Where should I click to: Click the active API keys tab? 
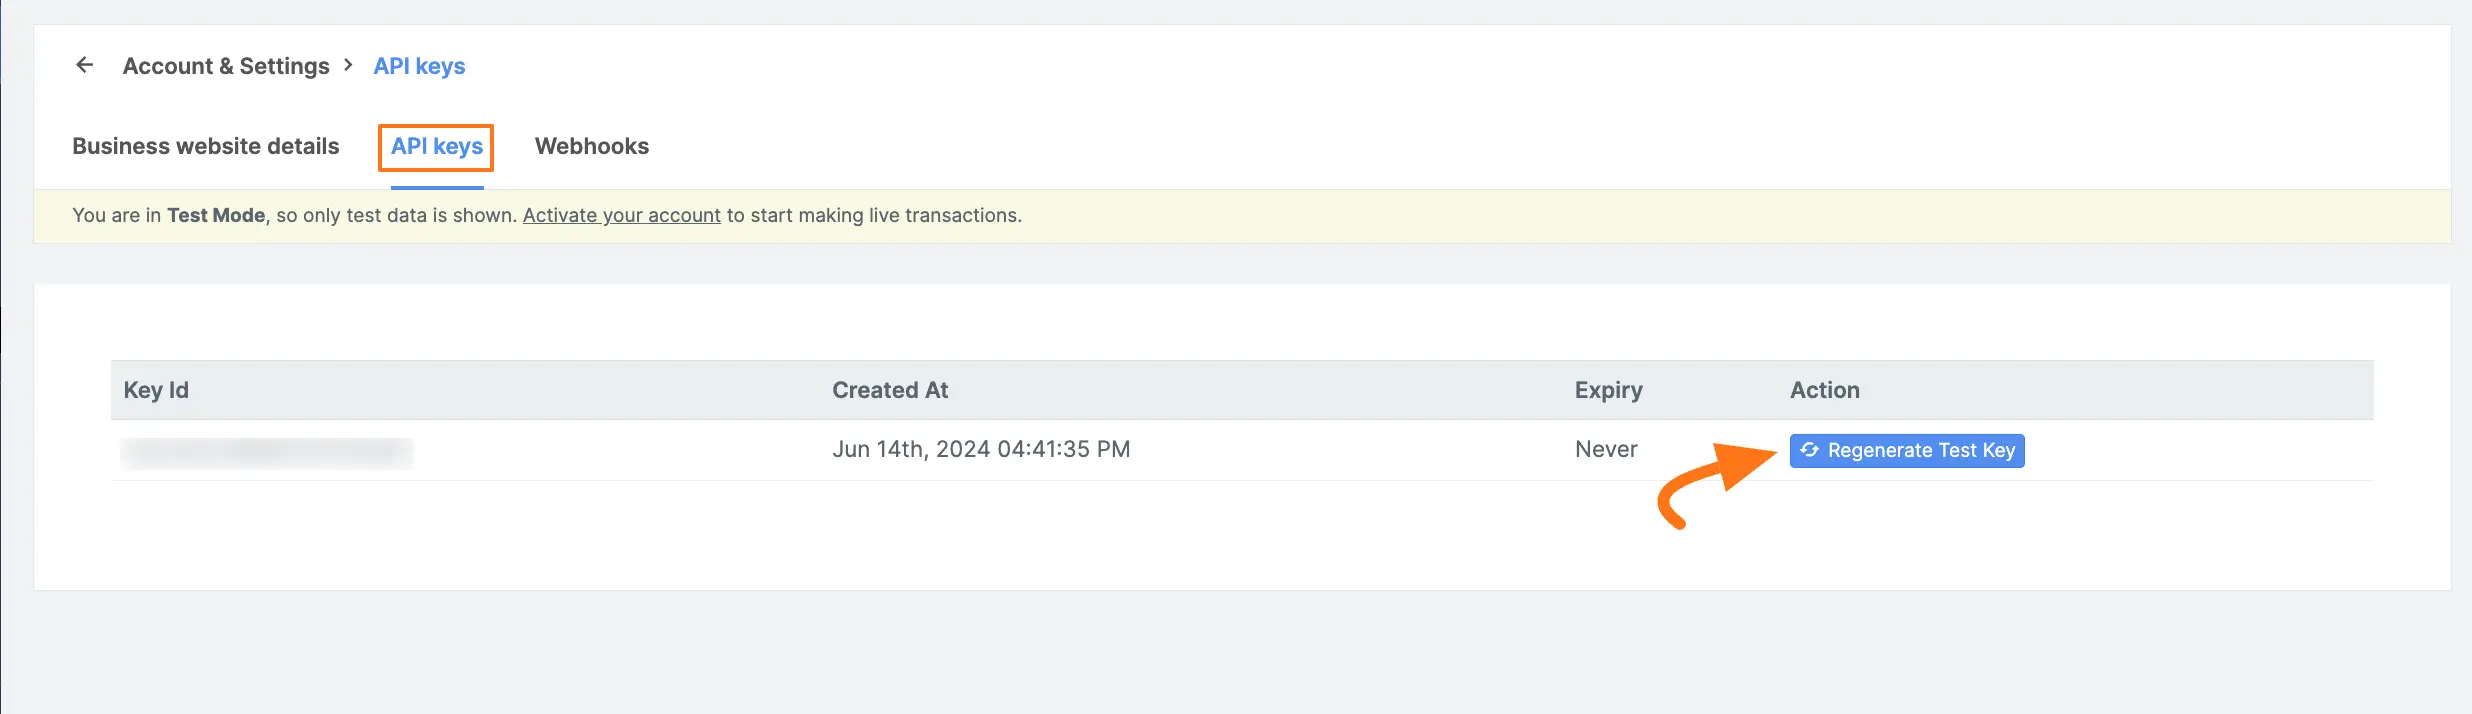[x=435, y=146]
